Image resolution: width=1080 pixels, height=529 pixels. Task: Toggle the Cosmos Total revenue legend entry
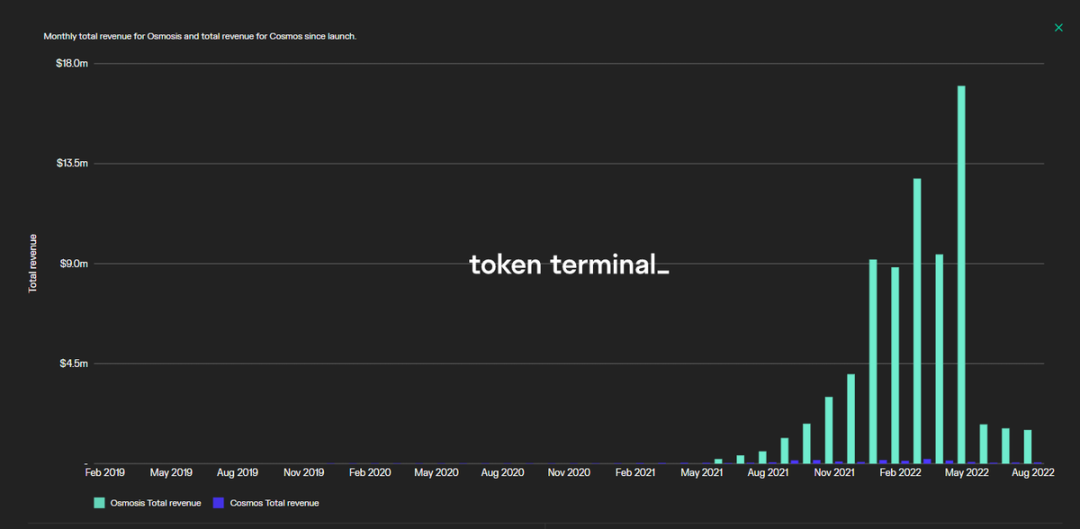(266, 503)
